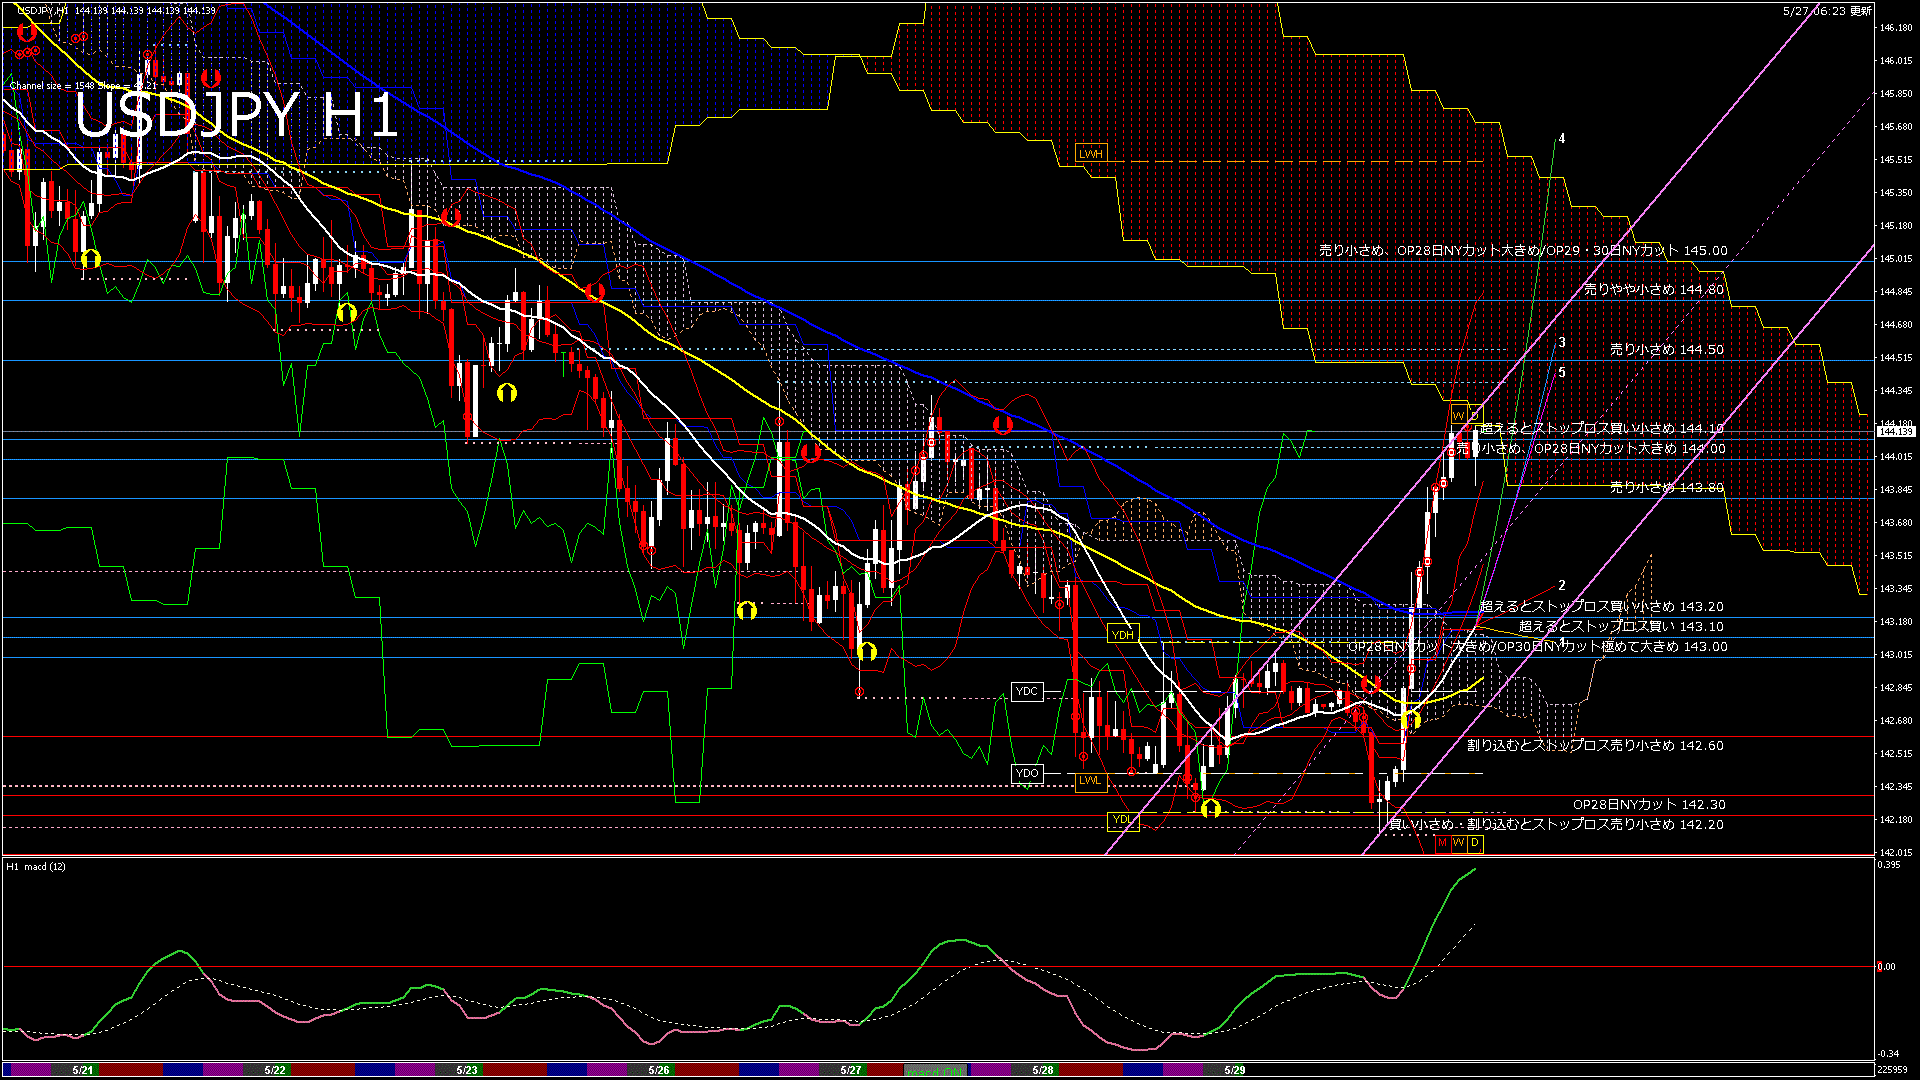Click the OP28日NYカット 142.30 label
The image size is (1920, 1080).
(1648, 805)
